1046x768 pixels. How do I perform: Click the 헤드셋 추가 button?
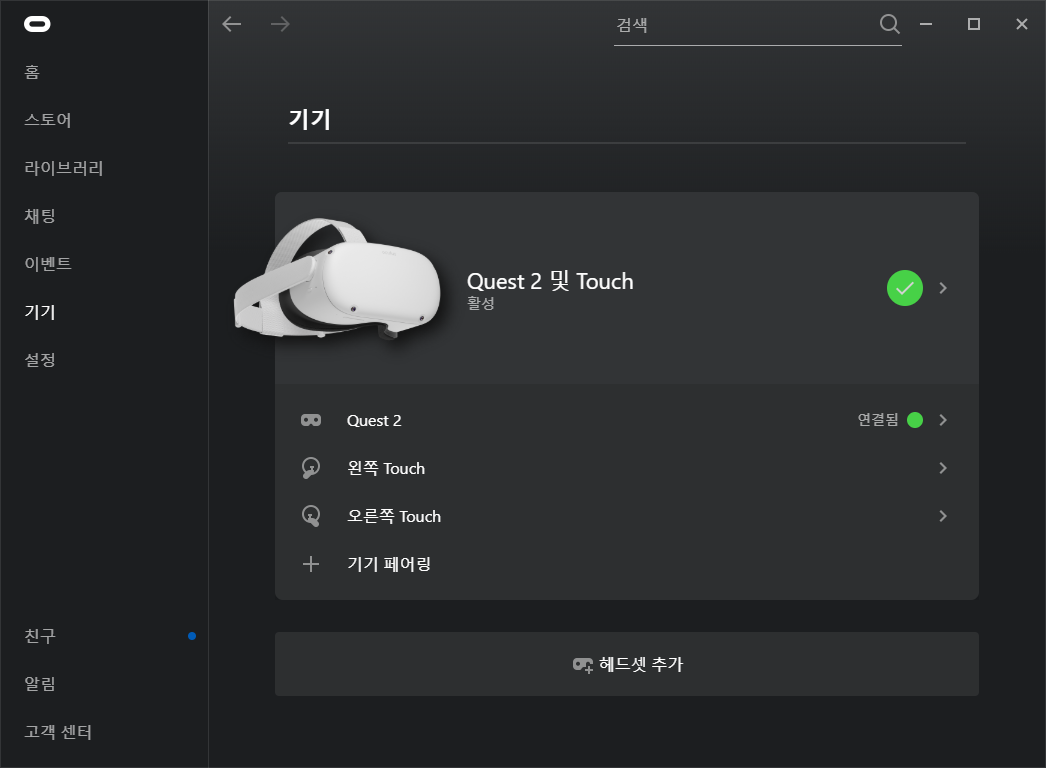click(x=626, y=664)
